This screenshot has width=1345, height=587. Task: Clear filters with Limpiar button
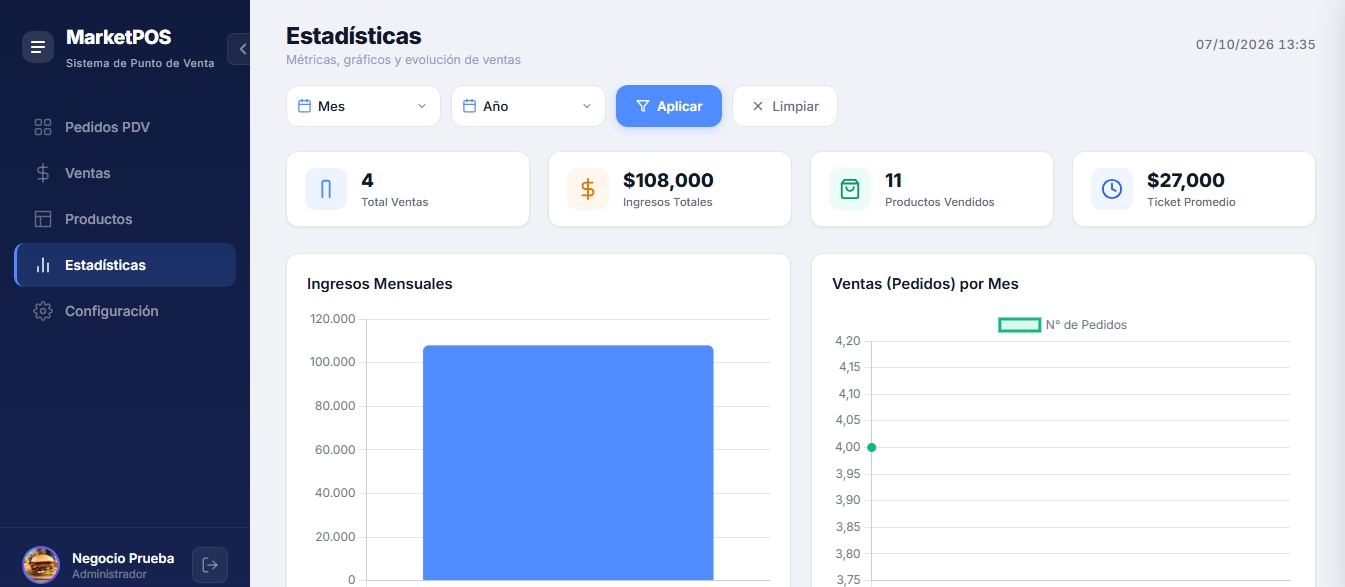[785, 106]
